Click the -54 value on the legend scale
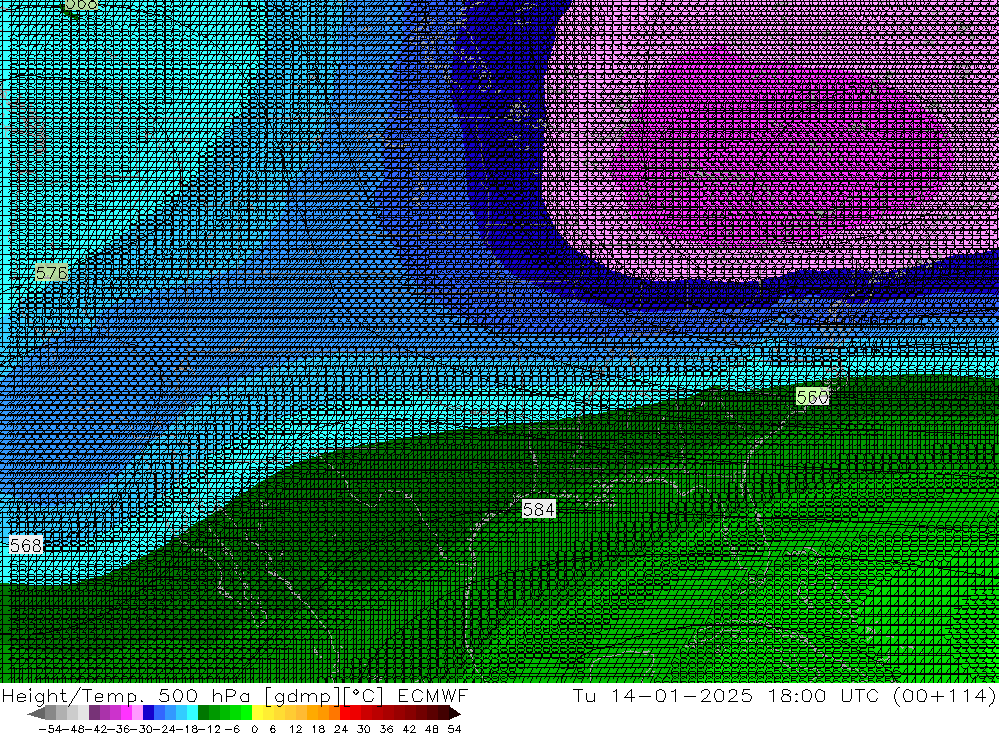Viewport: 1000px width, 733px height. tap(50, 729)
